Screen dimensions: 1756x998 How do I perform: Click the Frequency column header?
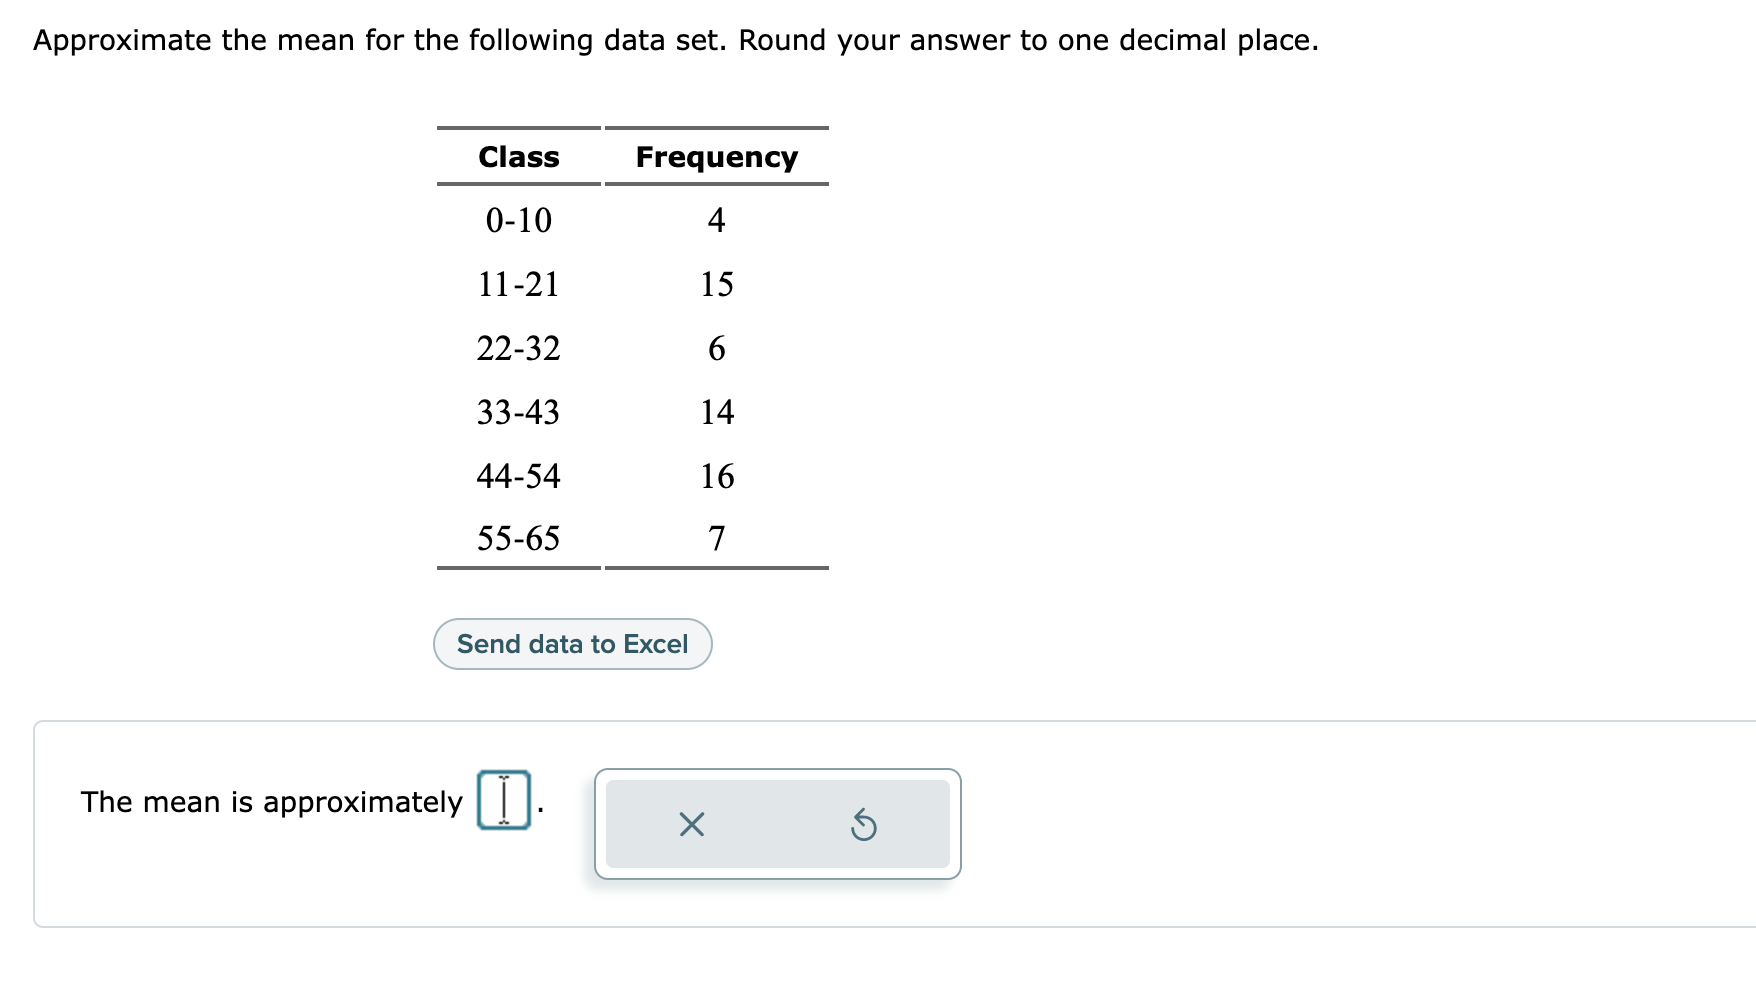(716, 156)
